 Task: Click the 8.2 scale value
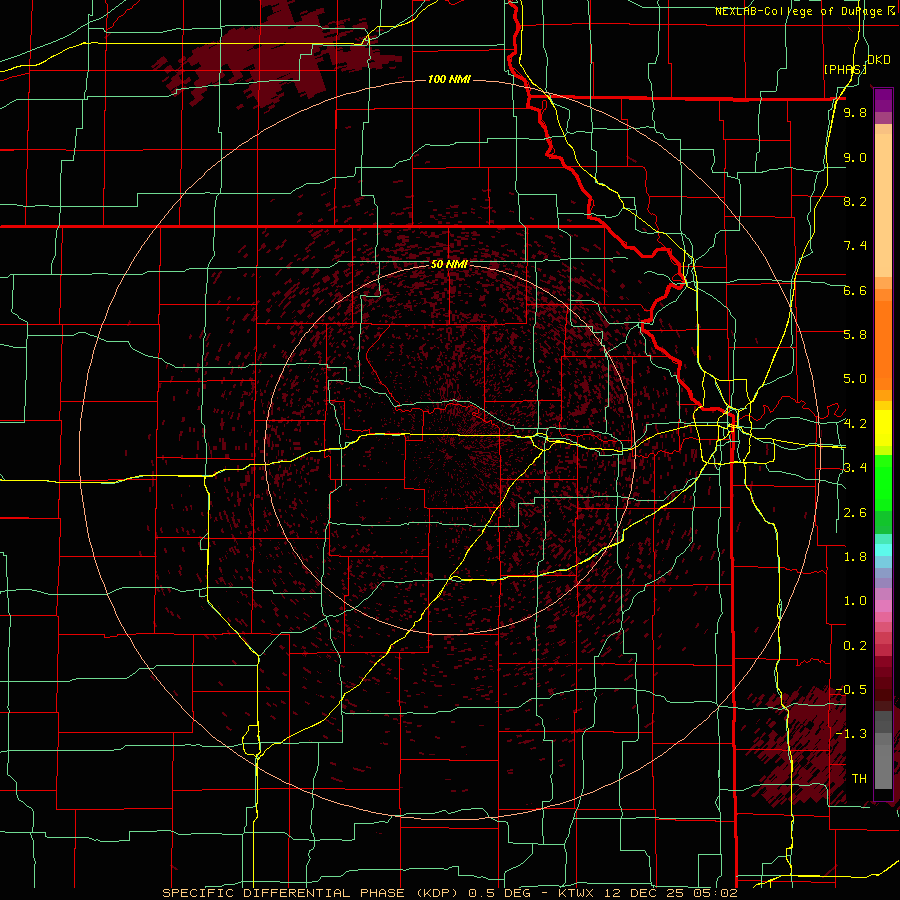coord(855,201)
